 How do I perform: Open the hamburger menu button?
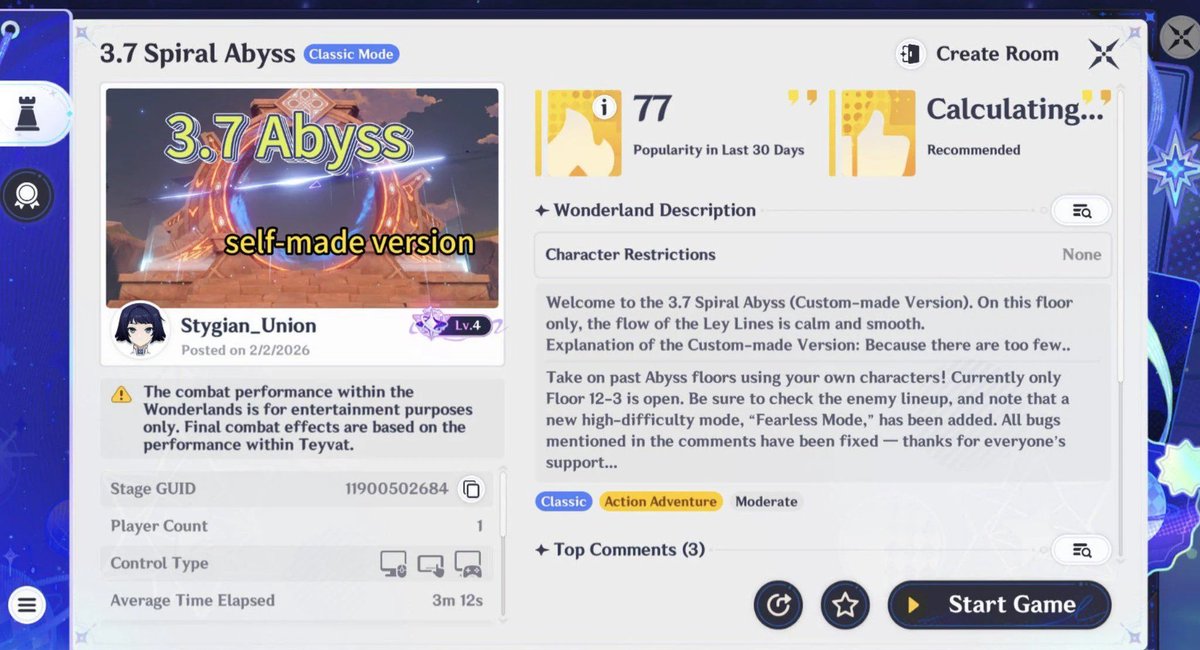click(27, 605)
